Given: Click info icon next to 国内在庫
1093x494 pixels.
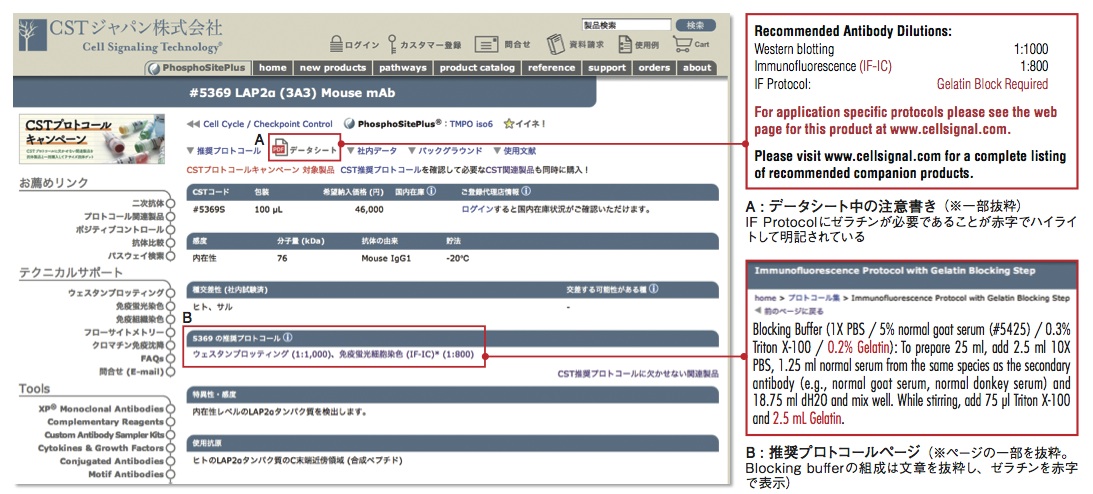Looking at the screenshot, I should [x=431, y=190].
